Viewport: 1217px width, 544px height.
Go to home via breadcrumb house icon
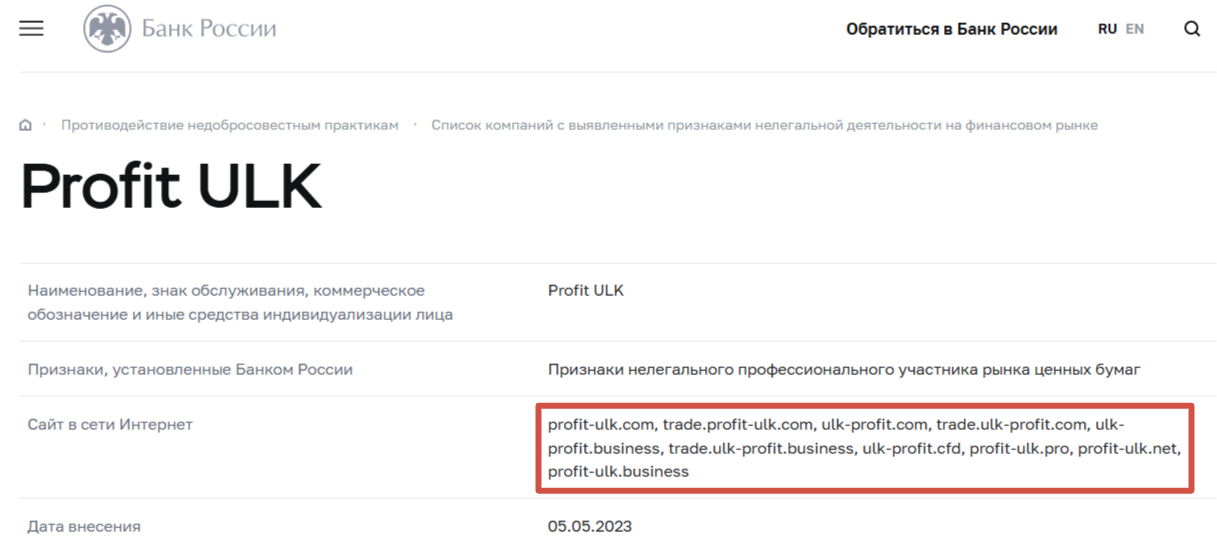pyautogui.click(x=26, y=126)
